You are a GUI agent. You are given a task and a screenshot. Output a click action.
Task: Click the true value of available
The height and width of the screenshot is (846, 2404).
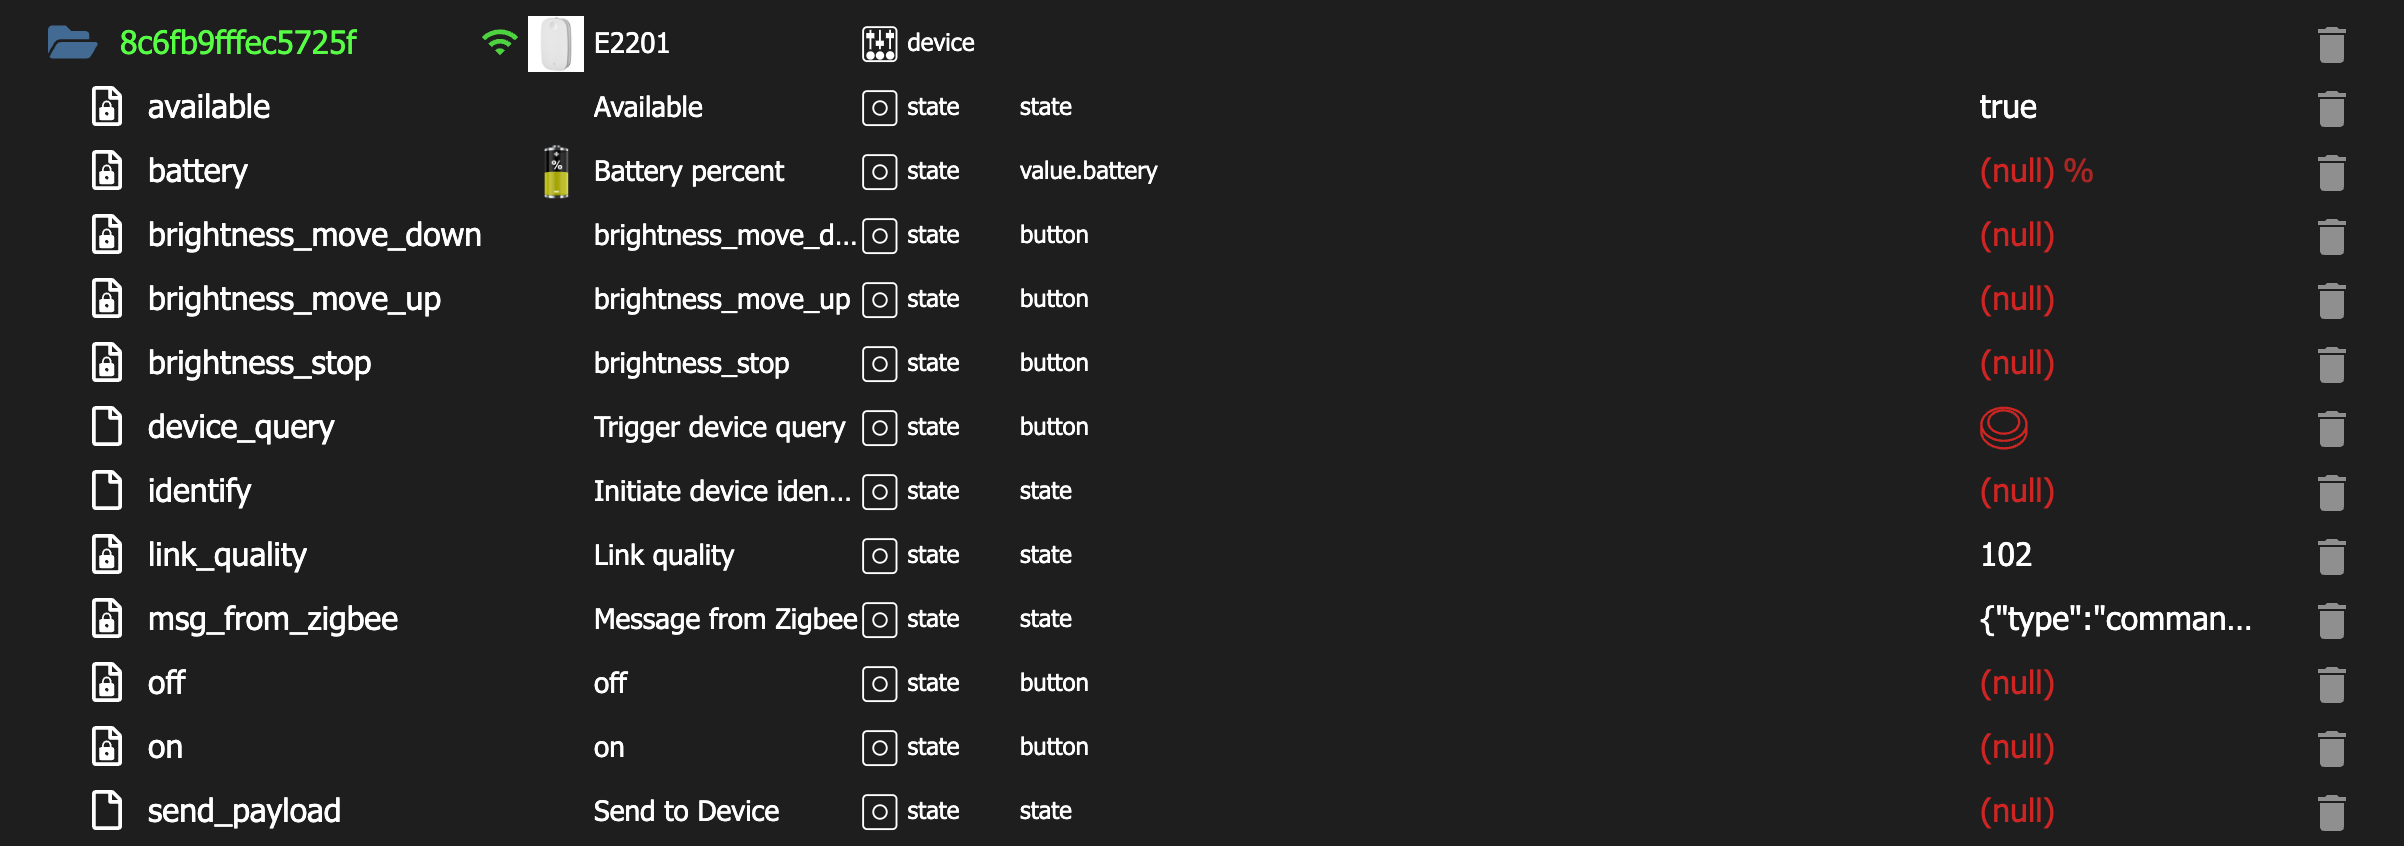pos(2007,107)
